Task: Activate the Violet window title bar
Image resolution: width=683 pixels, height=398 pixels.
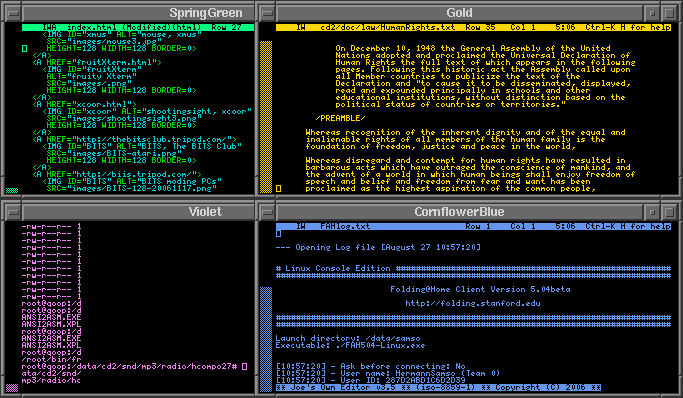Action: tap(138, 212)
